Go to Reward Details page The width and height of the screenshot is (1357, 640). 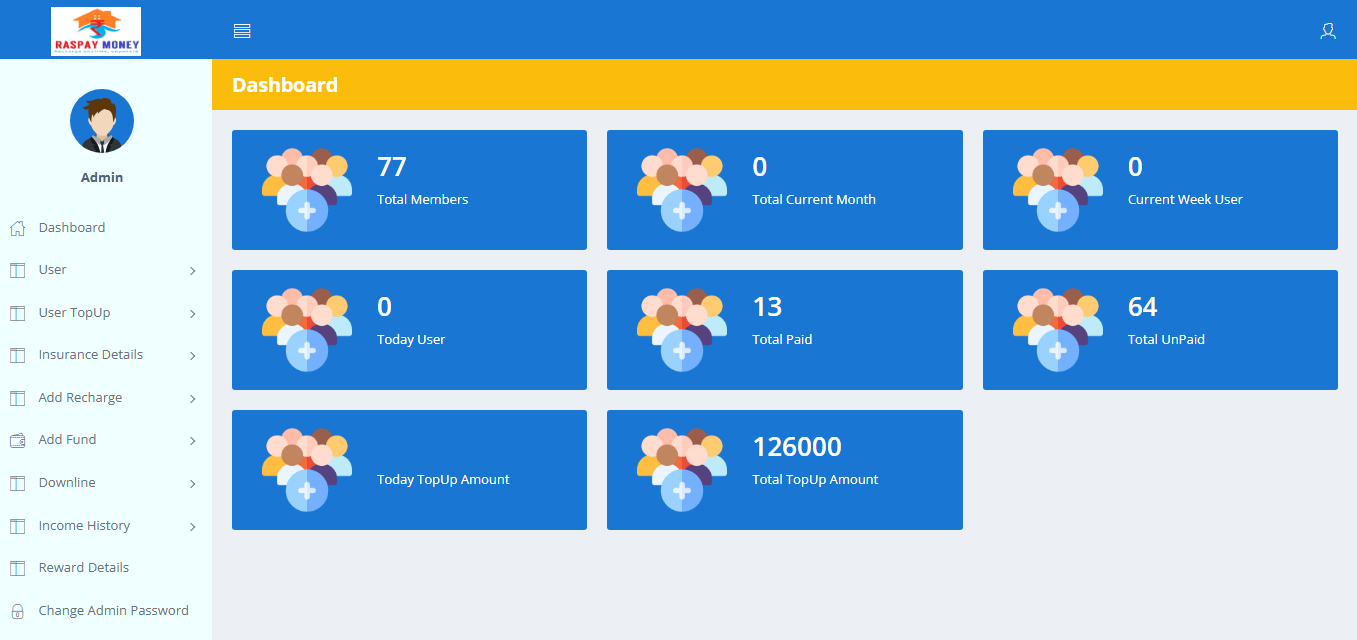click(84, 568)
